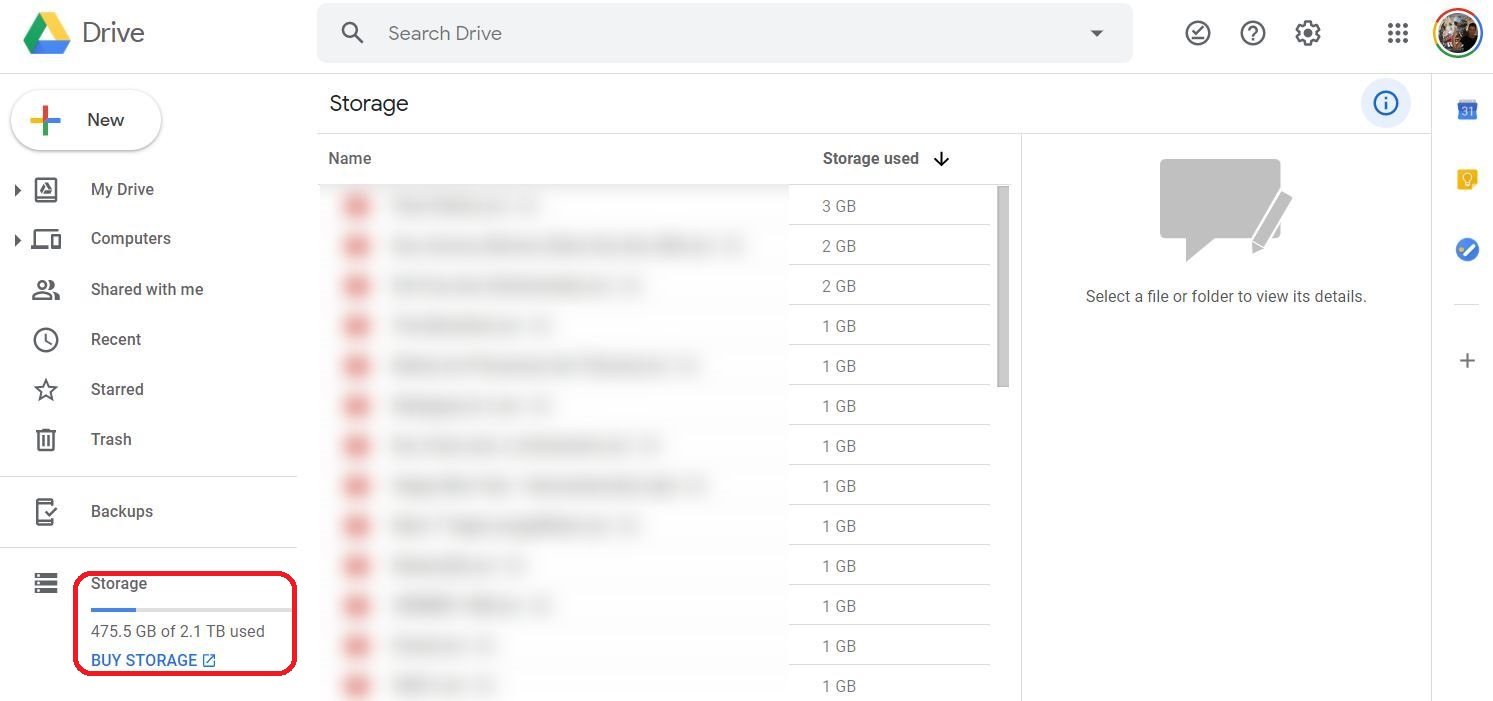Click the plus icon to get add-ons

coord(1467,360)
